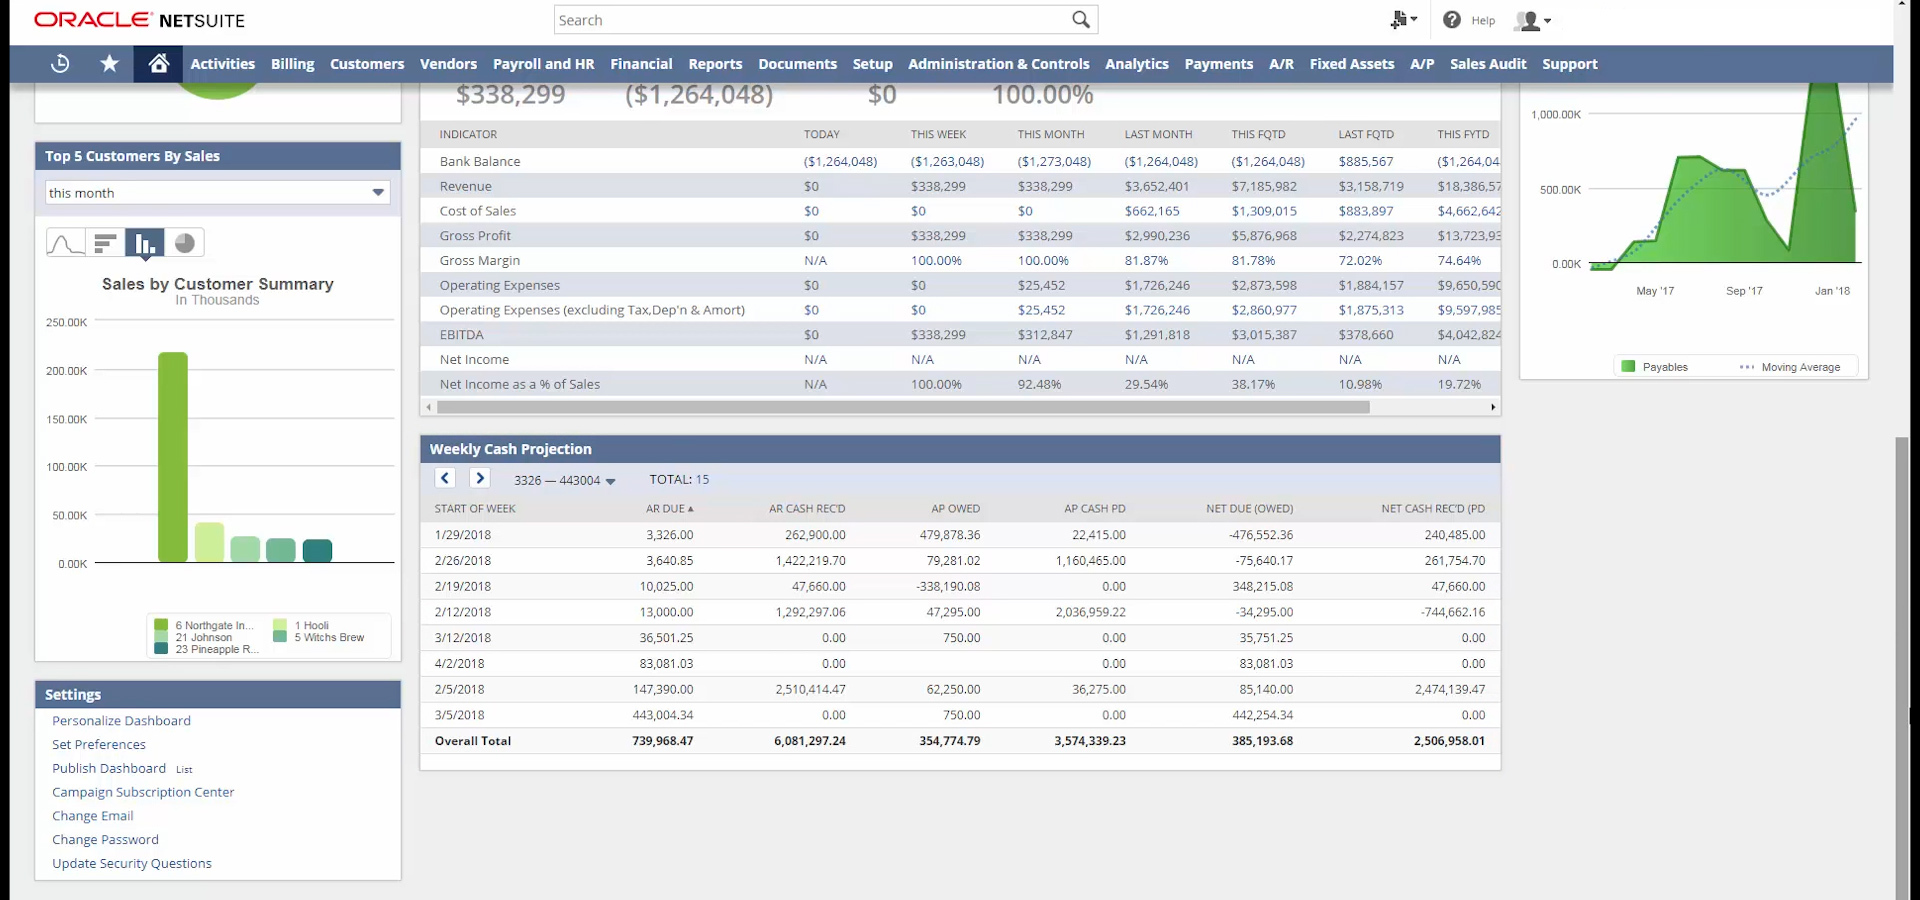Open the Reports menu
Image resolution: width=1920 pixels, height=900 pixels.
715,64
